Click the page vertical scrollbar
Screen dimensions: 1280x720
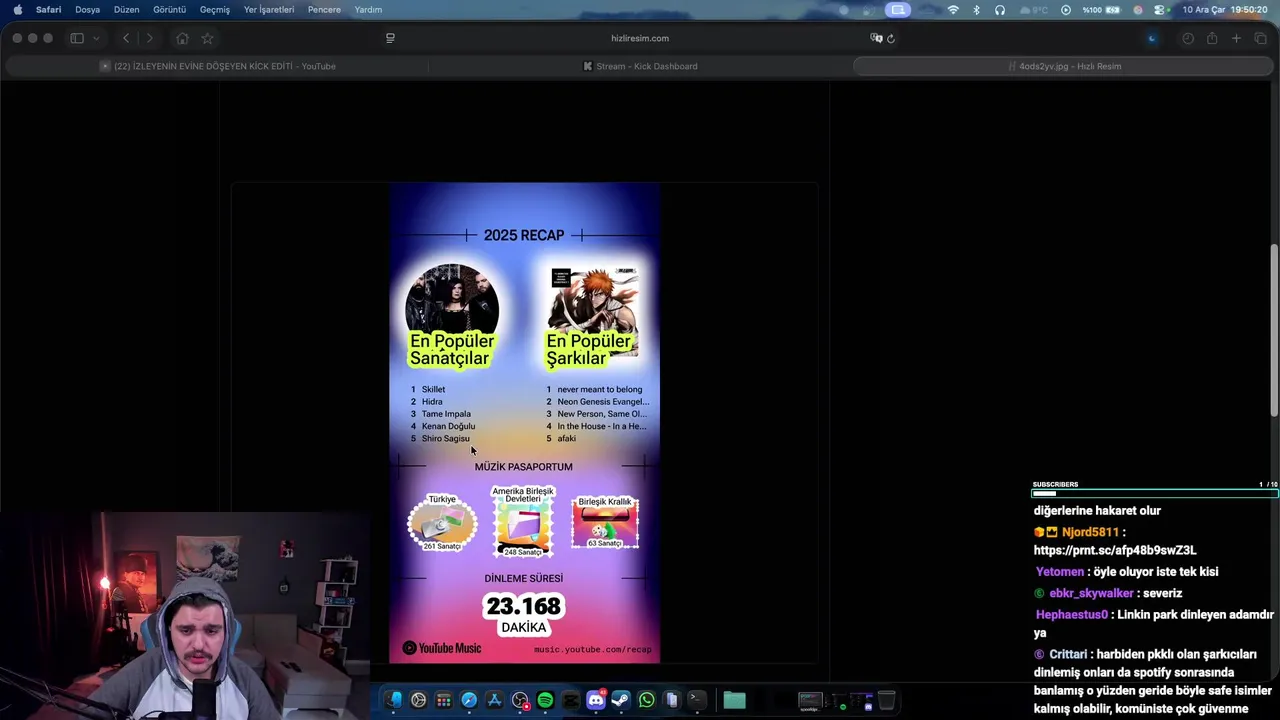point(1274,330)
